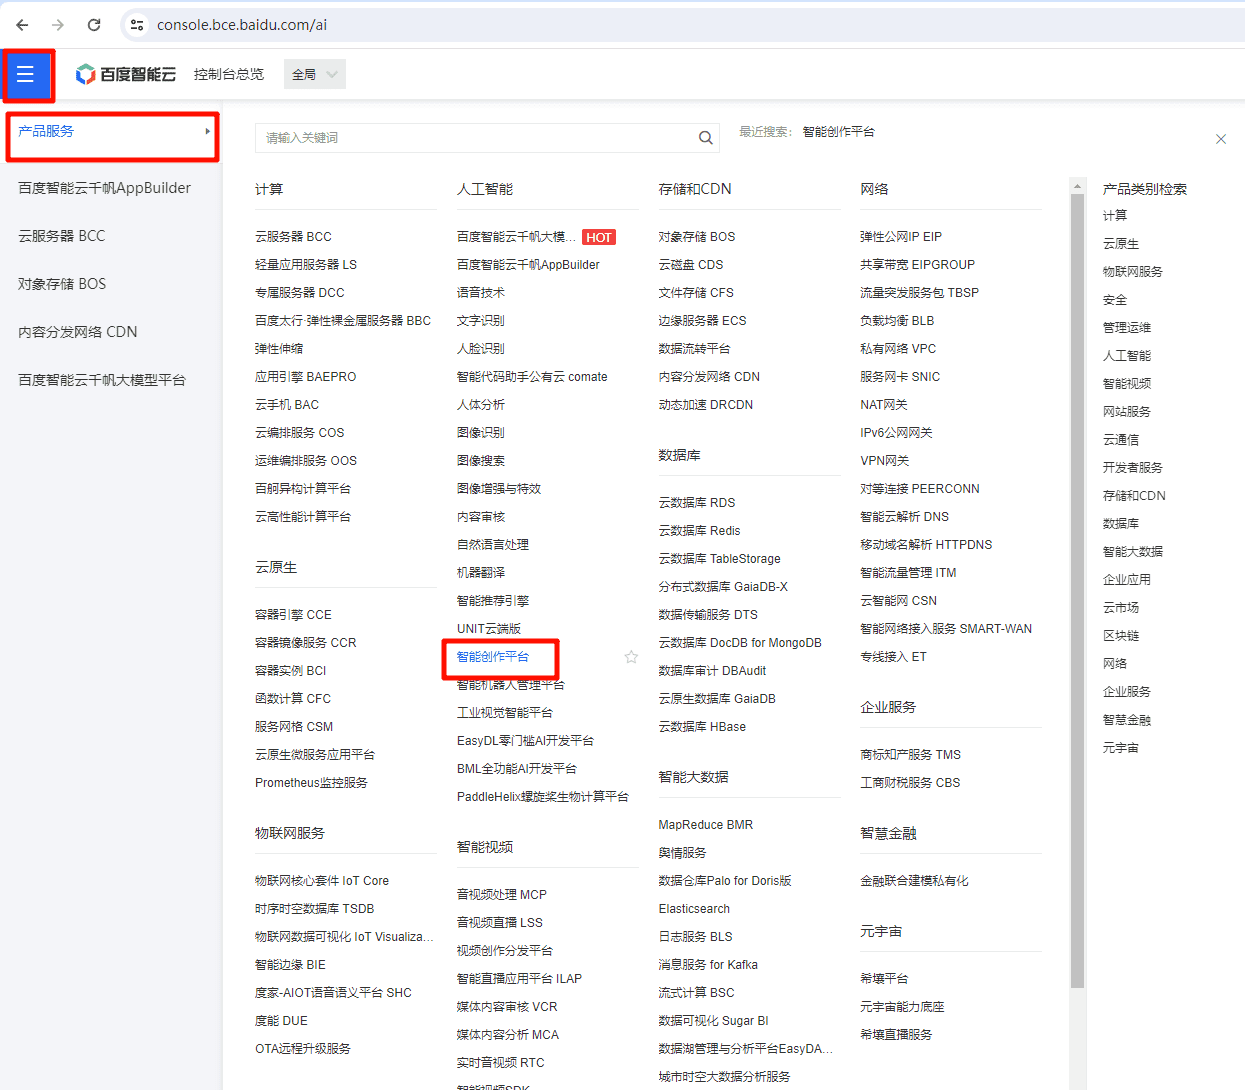Open 媒体内容审核 VCR
Screen dimensions: 1245x1090
pos(507,1007)
